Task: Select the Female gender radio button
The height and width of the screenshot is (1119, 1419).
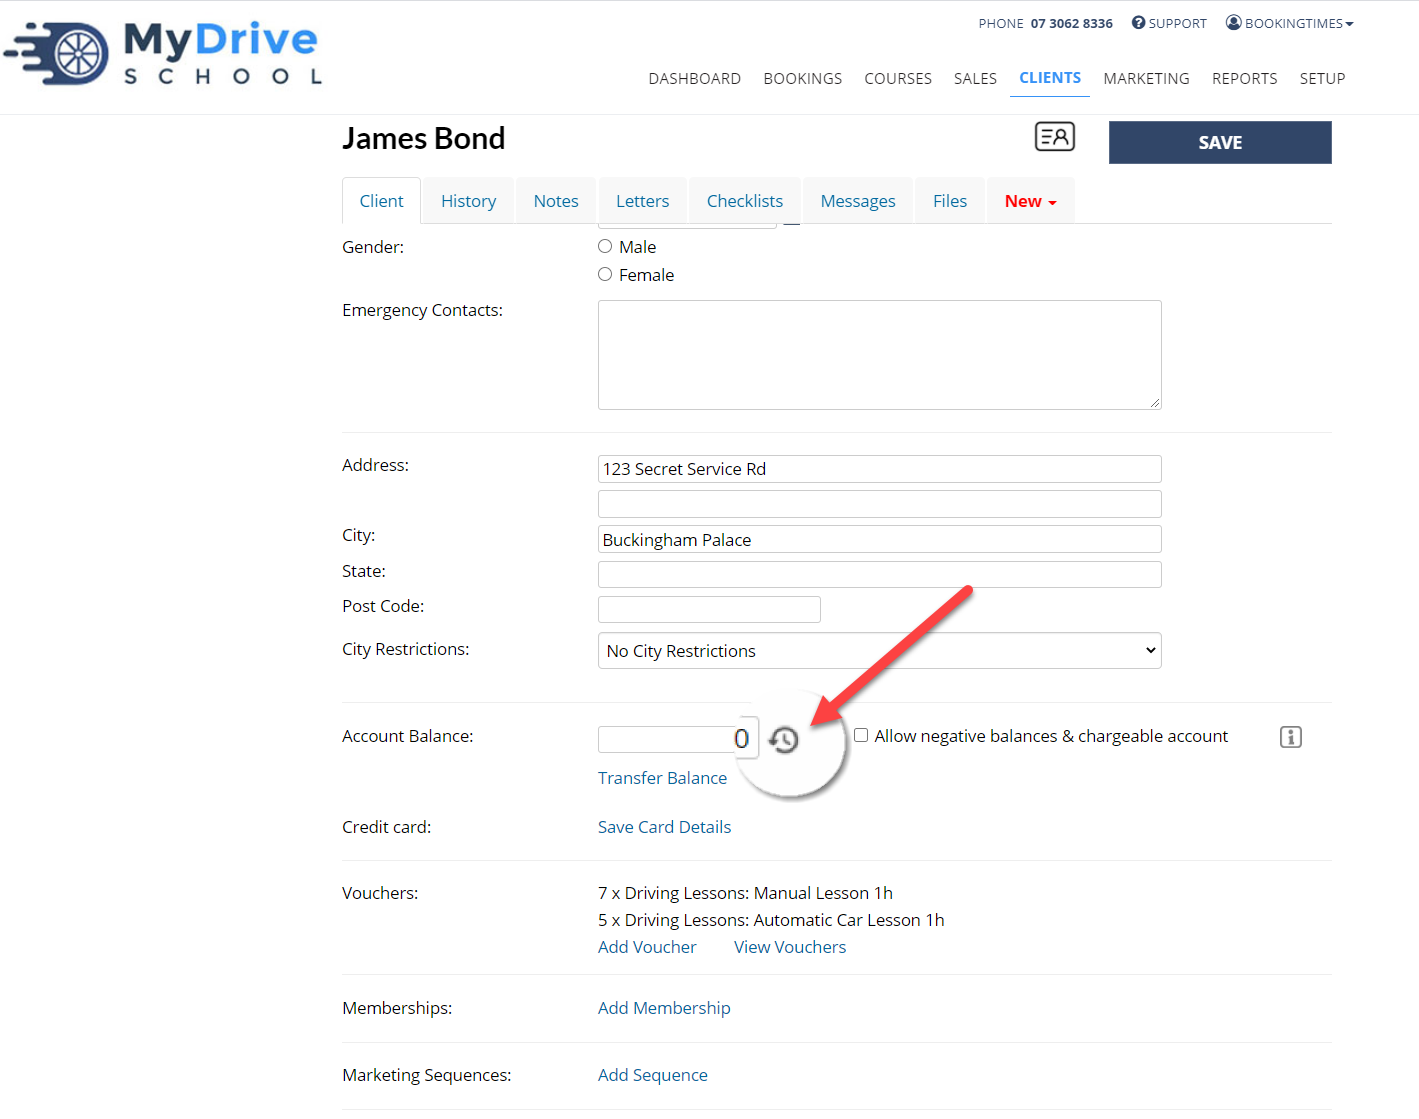Action: click(x=605, y=274)
